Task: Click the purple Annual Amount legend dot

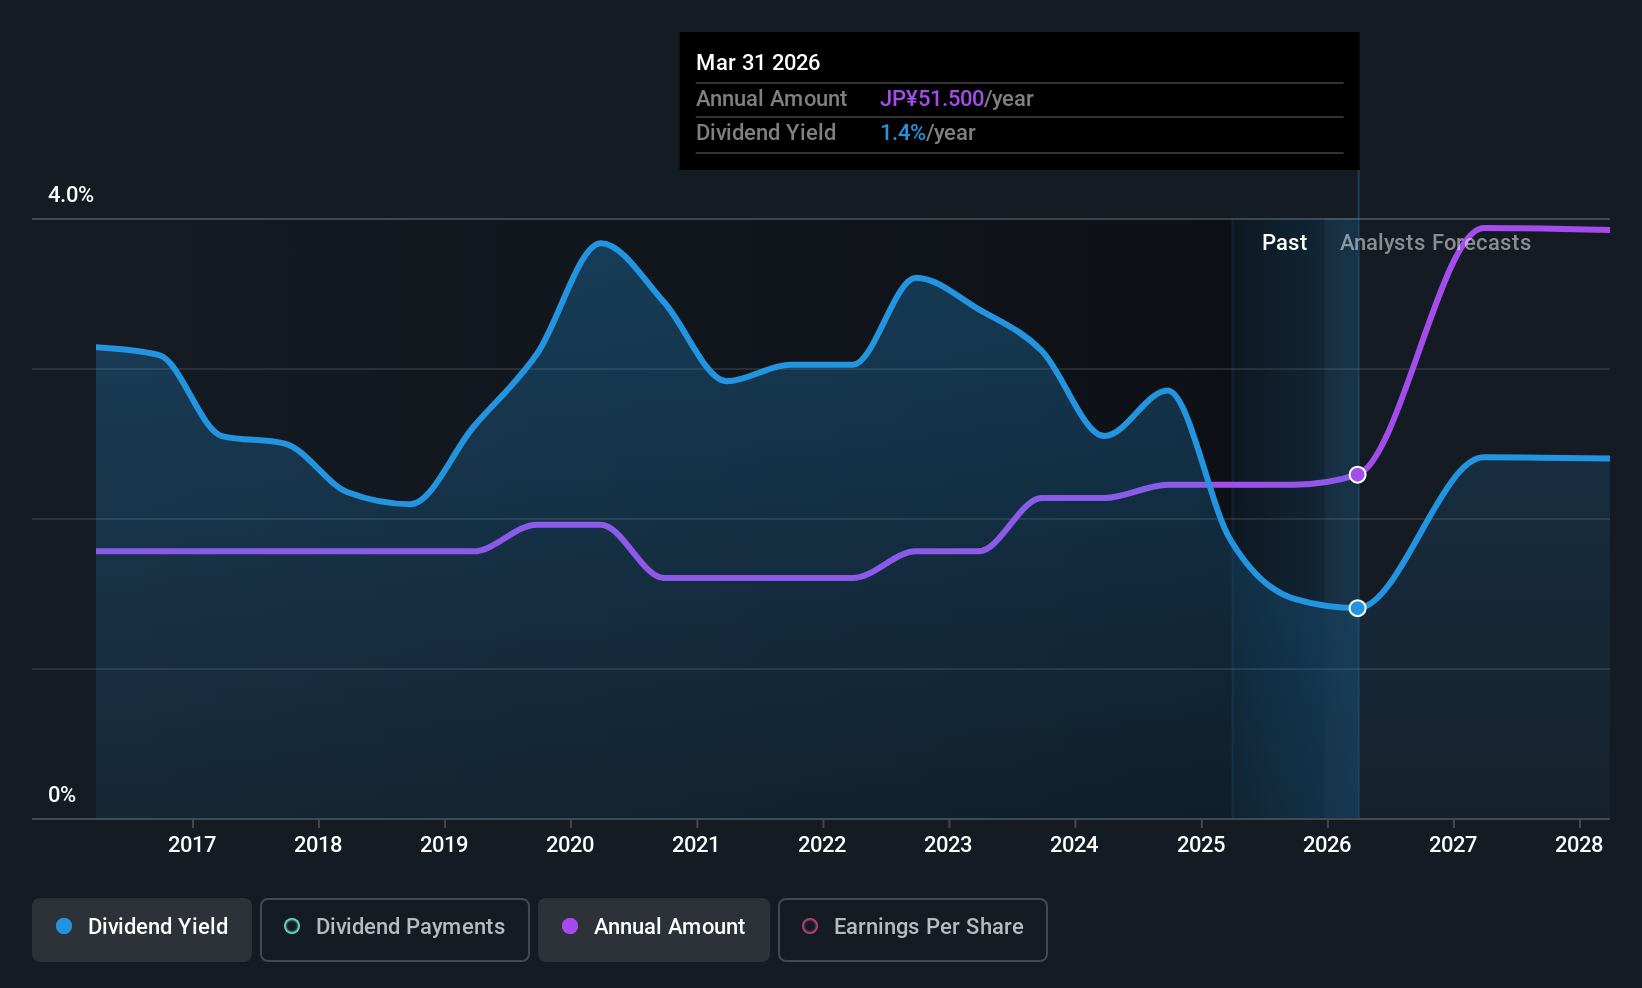Action: coord(570,926)
